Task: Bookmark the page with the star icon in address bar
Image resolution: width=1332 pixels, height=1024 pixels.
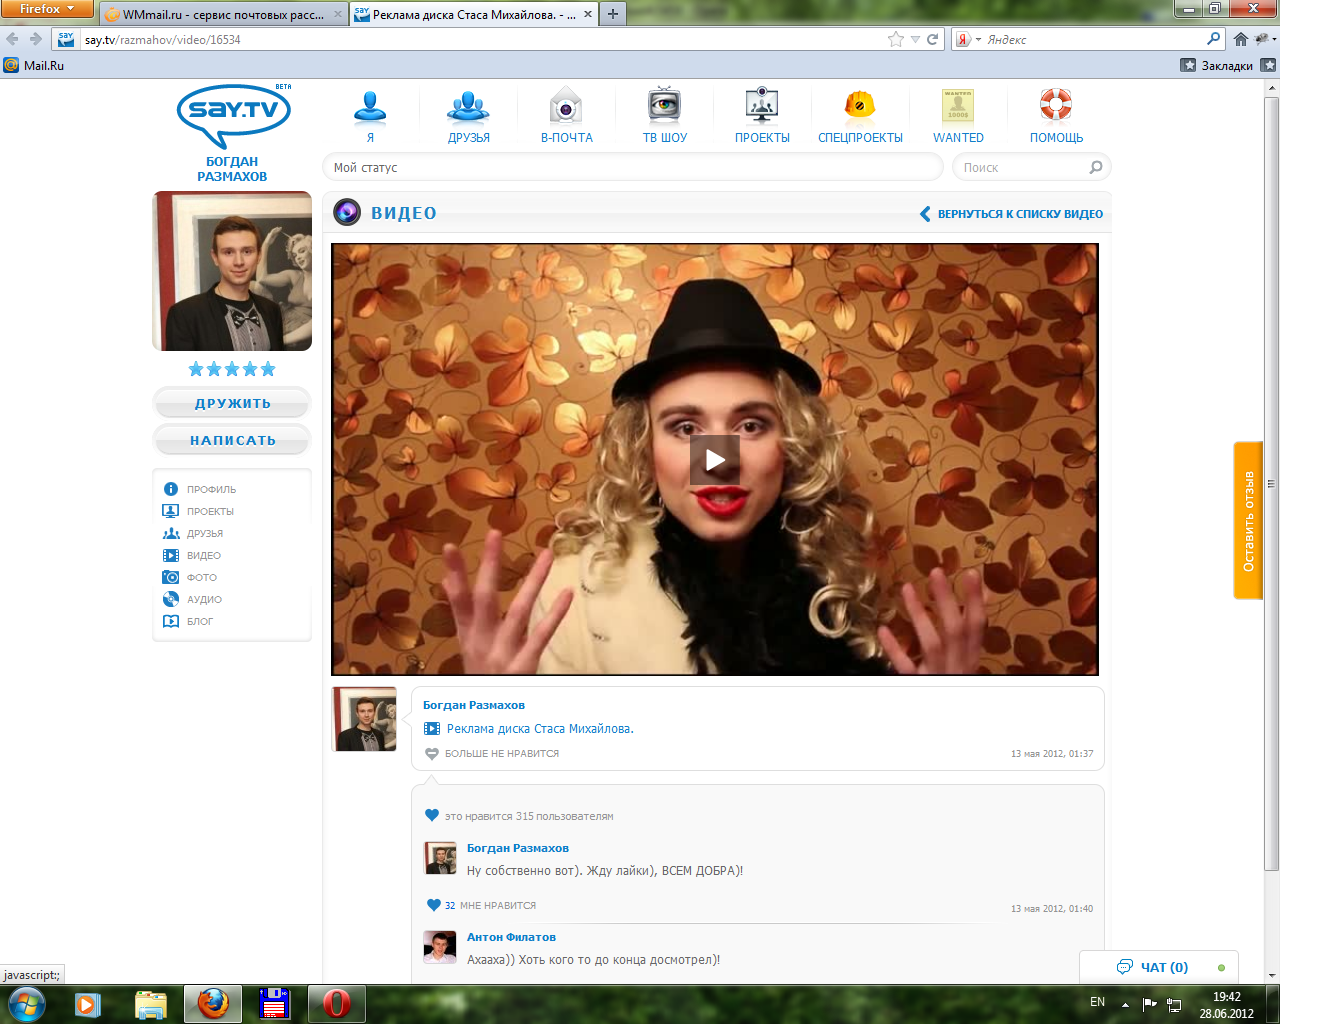Action: click(895, 39)
